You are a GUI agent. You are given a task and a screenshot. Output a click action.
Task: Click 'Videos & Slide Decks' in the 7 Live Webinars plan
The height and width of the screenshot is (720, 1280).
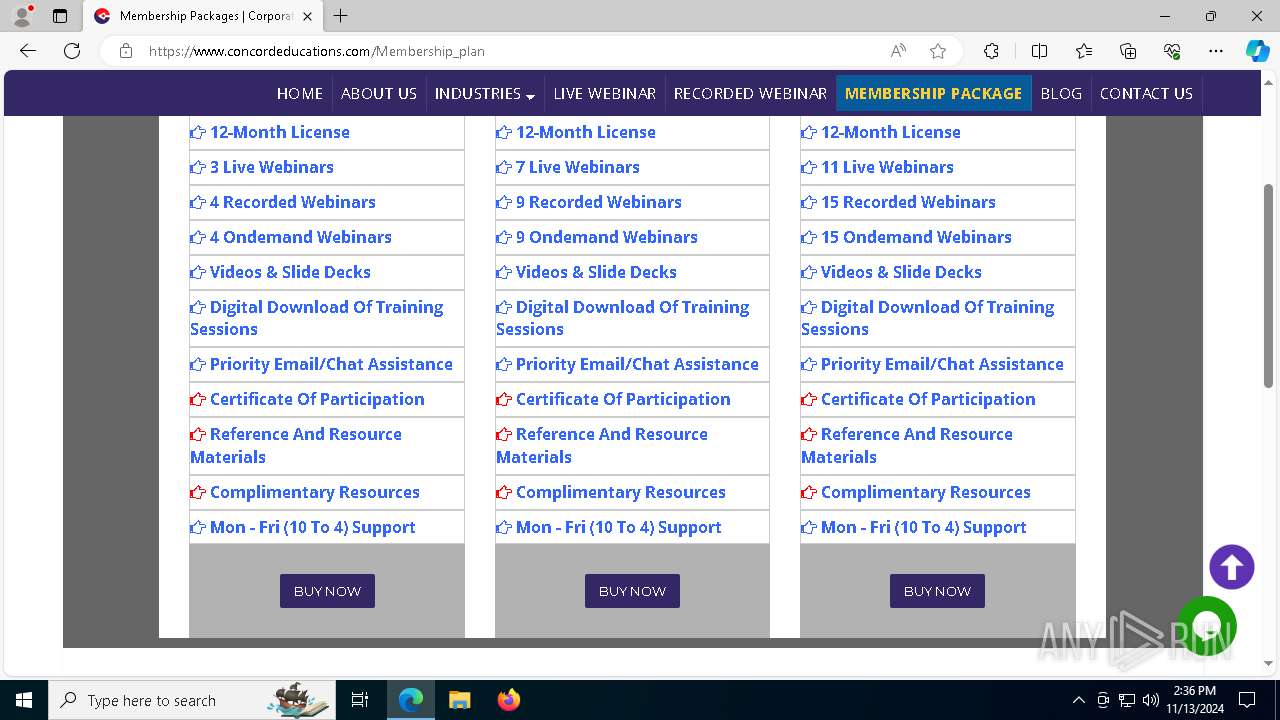pyautogui.click(x=596, y=272)
